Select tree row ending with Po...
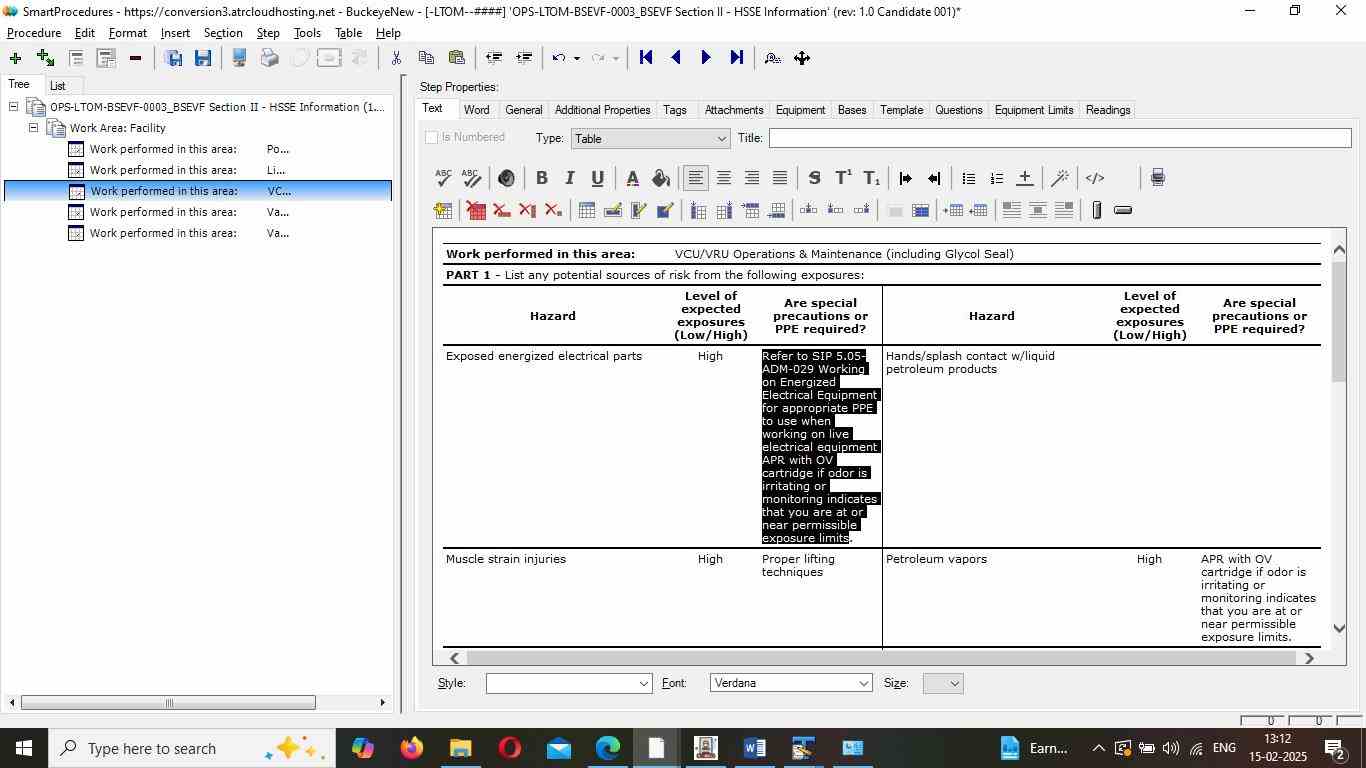 [190, 149]
